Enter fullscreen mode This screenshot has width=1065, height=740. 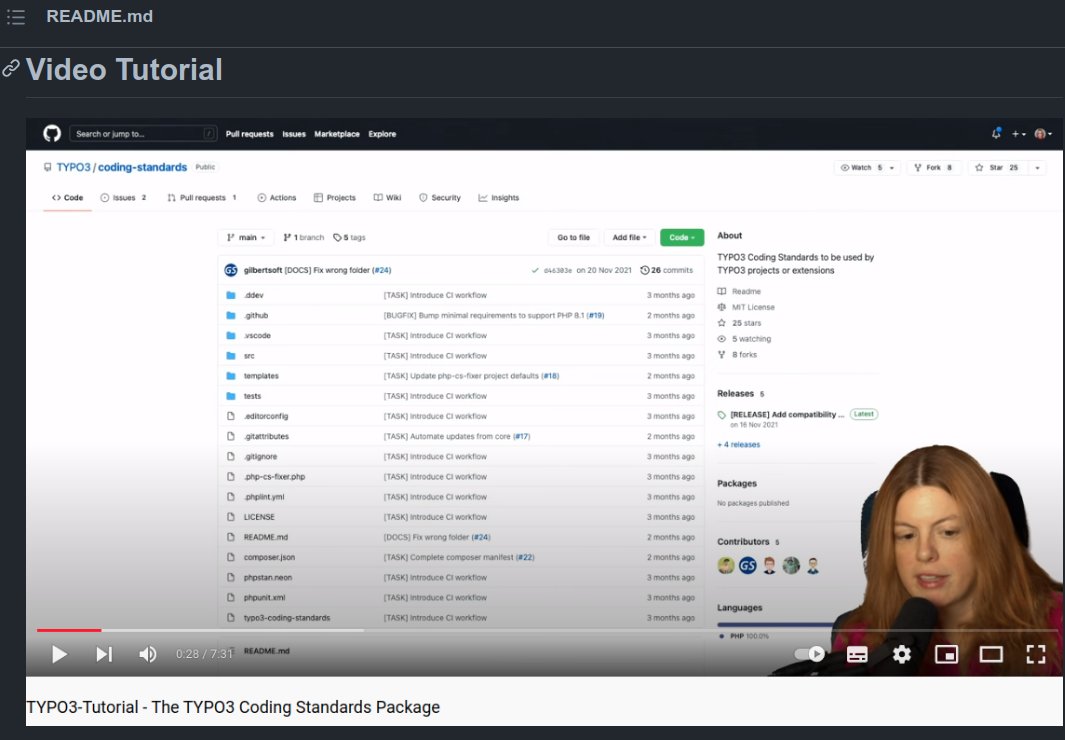[x=1035, y=654]
